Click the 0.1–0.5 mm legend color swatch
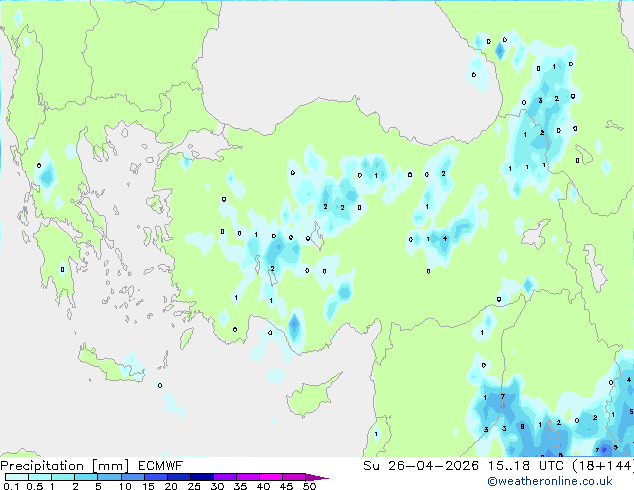Image resolution: width=634 pixels, height=490 pixels. coord(17,477)
